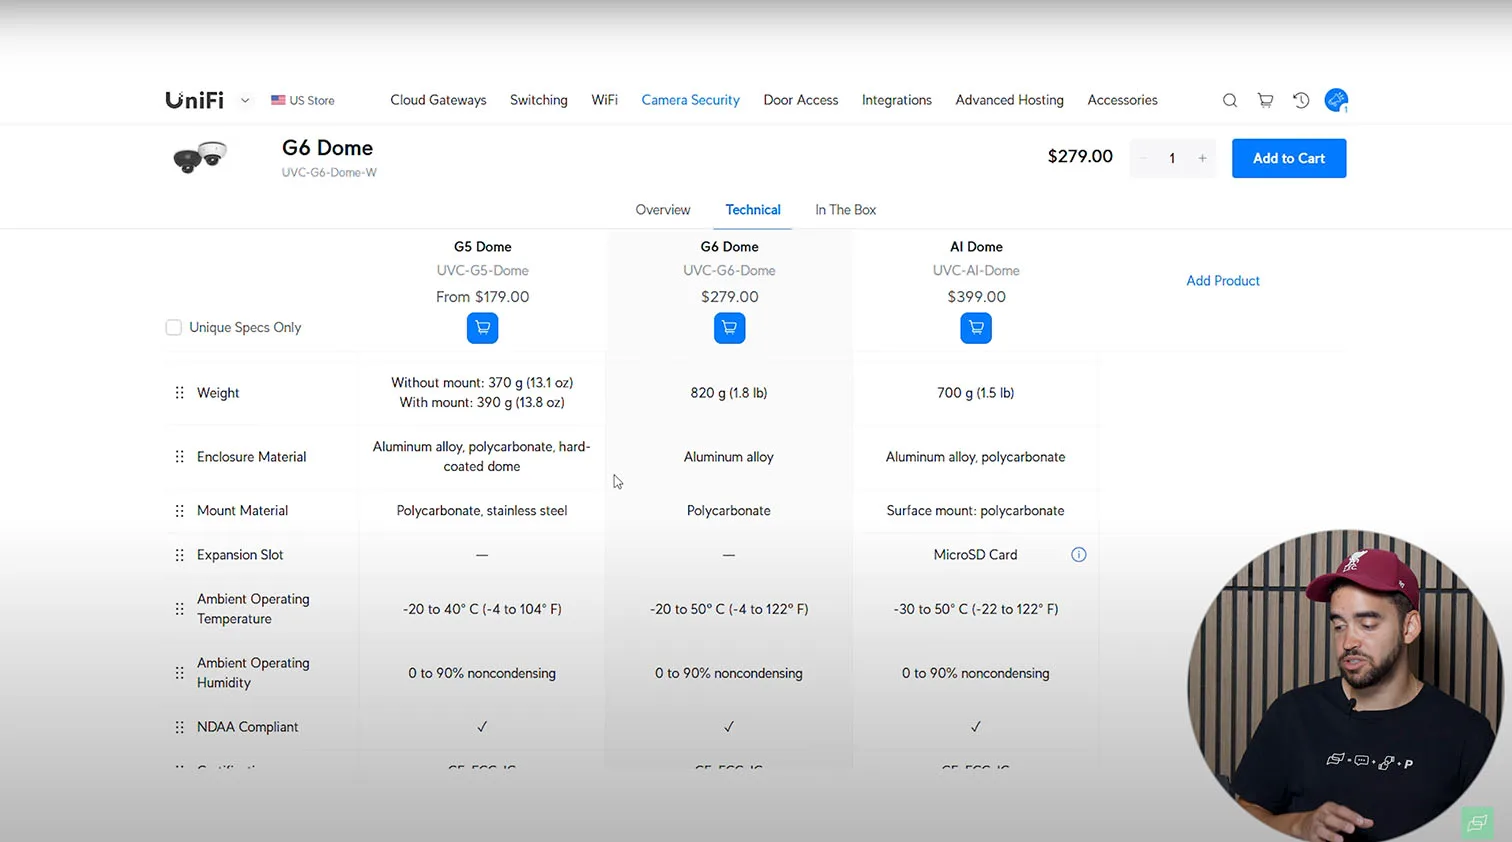Click the G5 Dome column title
The height and width of the screenshot is (842, 1512).
tap(482, 247)
